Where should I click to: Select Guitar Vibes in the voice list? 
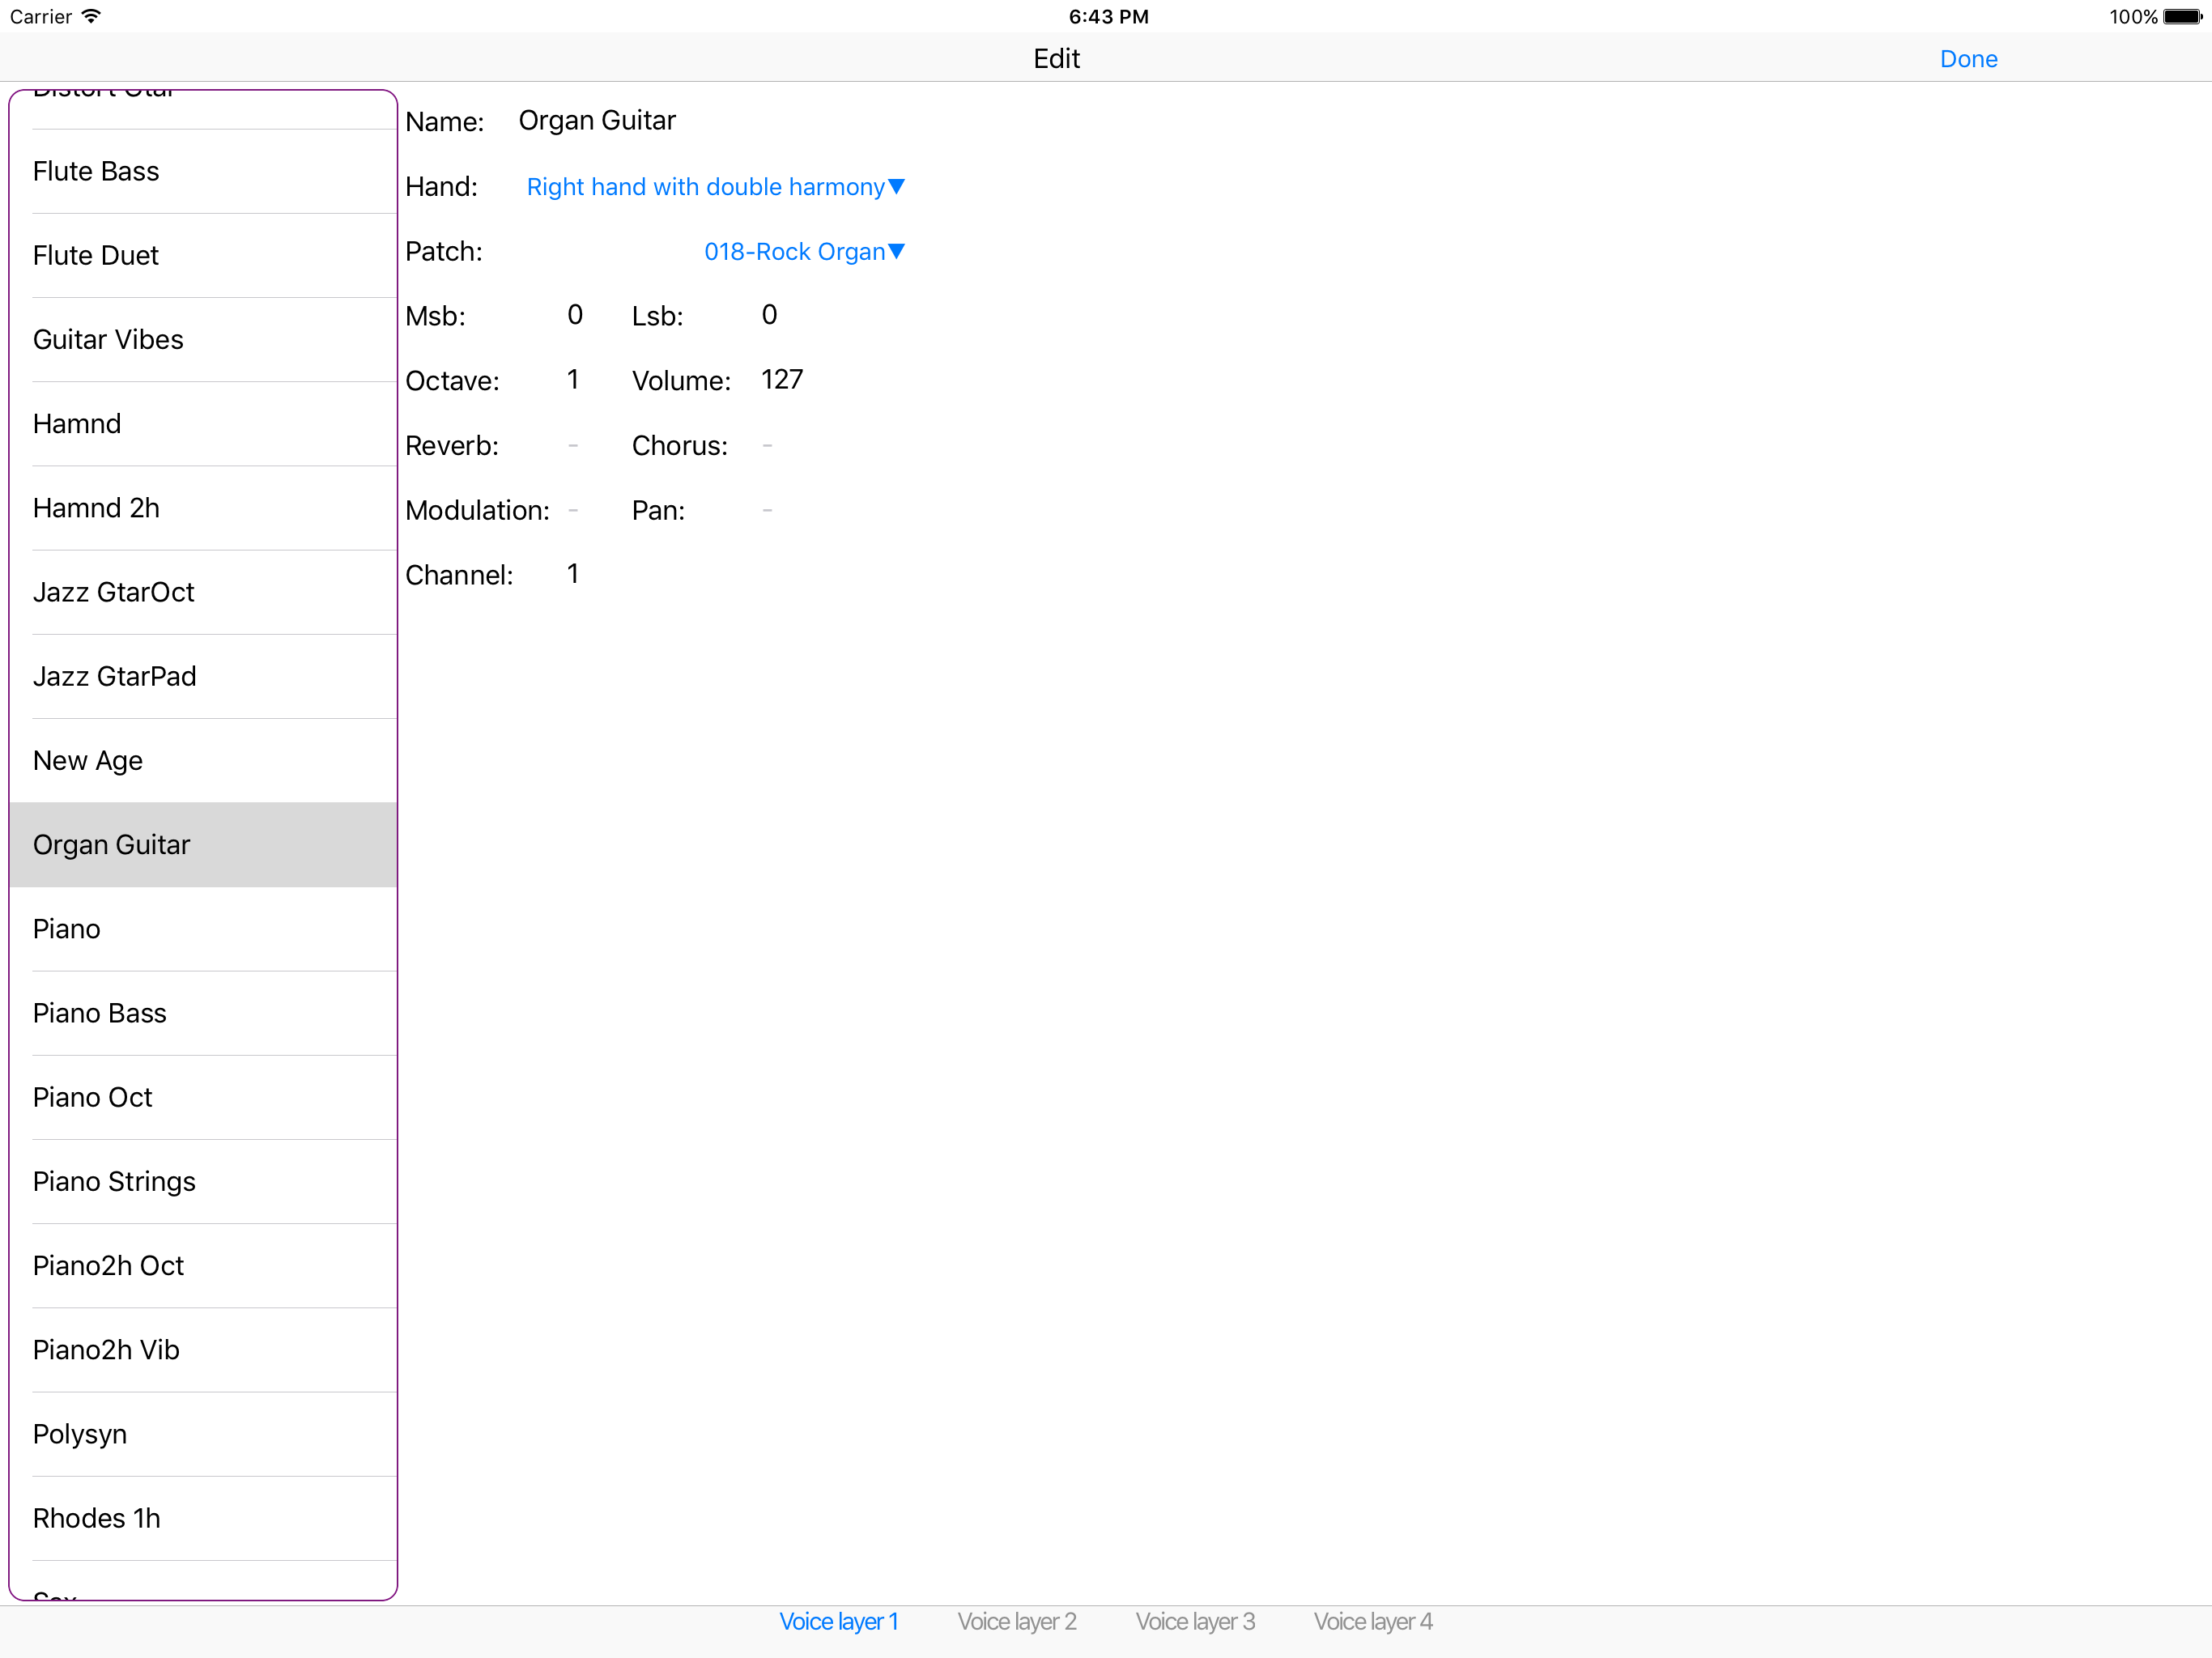[203, 340]
